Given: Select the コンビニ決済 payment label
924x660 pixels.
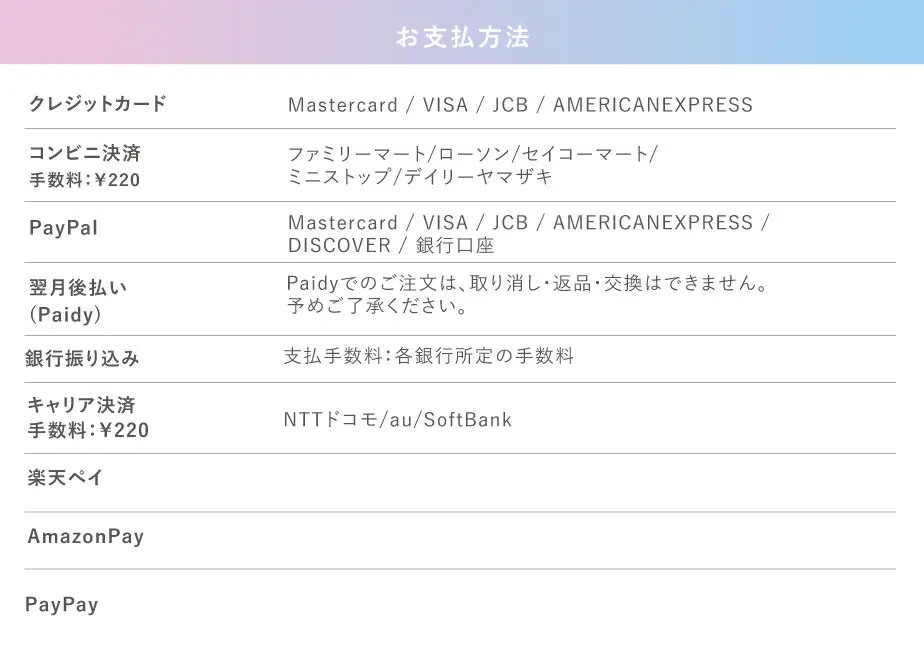Looking at the screenshot, I should click(85, 153).
